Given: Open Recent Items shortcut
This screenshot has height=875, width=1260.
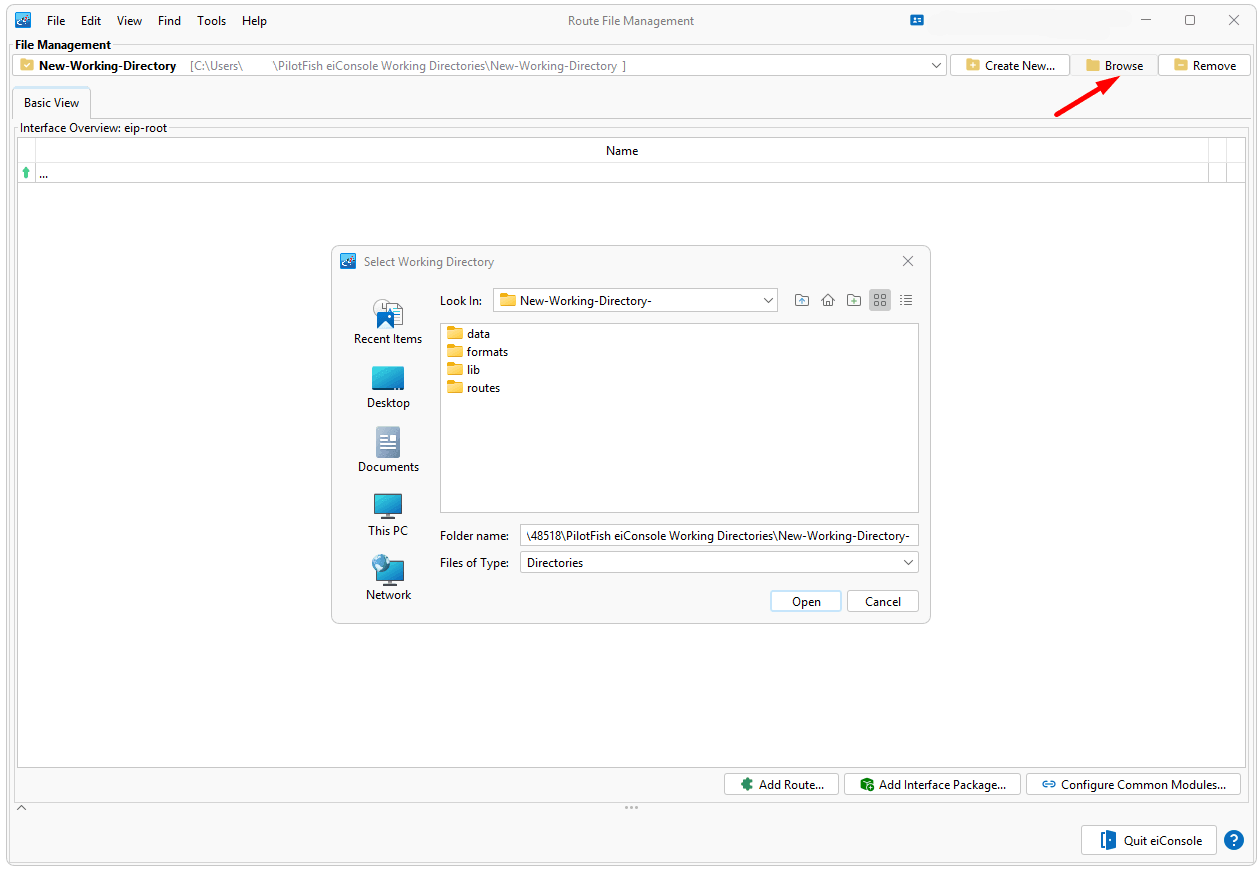Looking at the screenshot, I should click(x=388, y=322).
